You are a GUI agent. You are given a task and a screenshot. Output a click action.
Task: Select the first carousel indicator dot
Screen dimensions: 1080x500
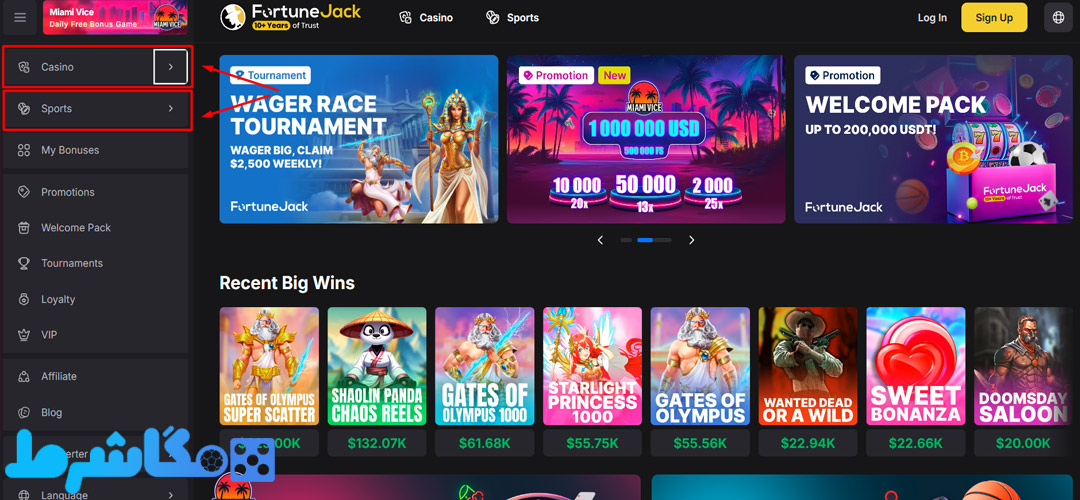point(626,240)
